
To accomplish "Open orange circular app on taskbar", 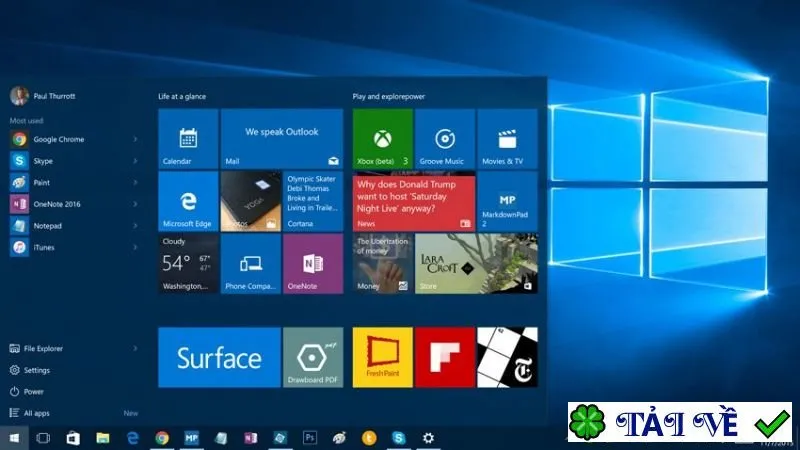I will tap(369, 438).
